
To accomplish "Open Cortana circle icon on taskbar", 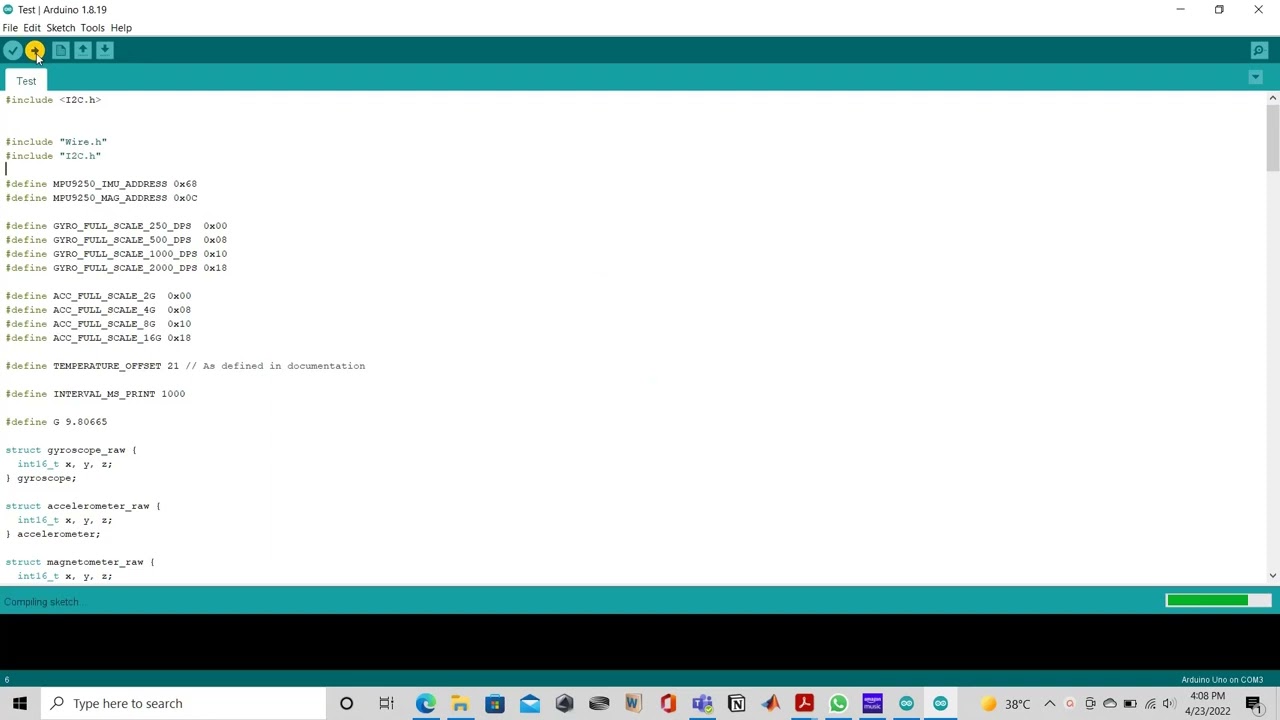I will coord(346,703).
